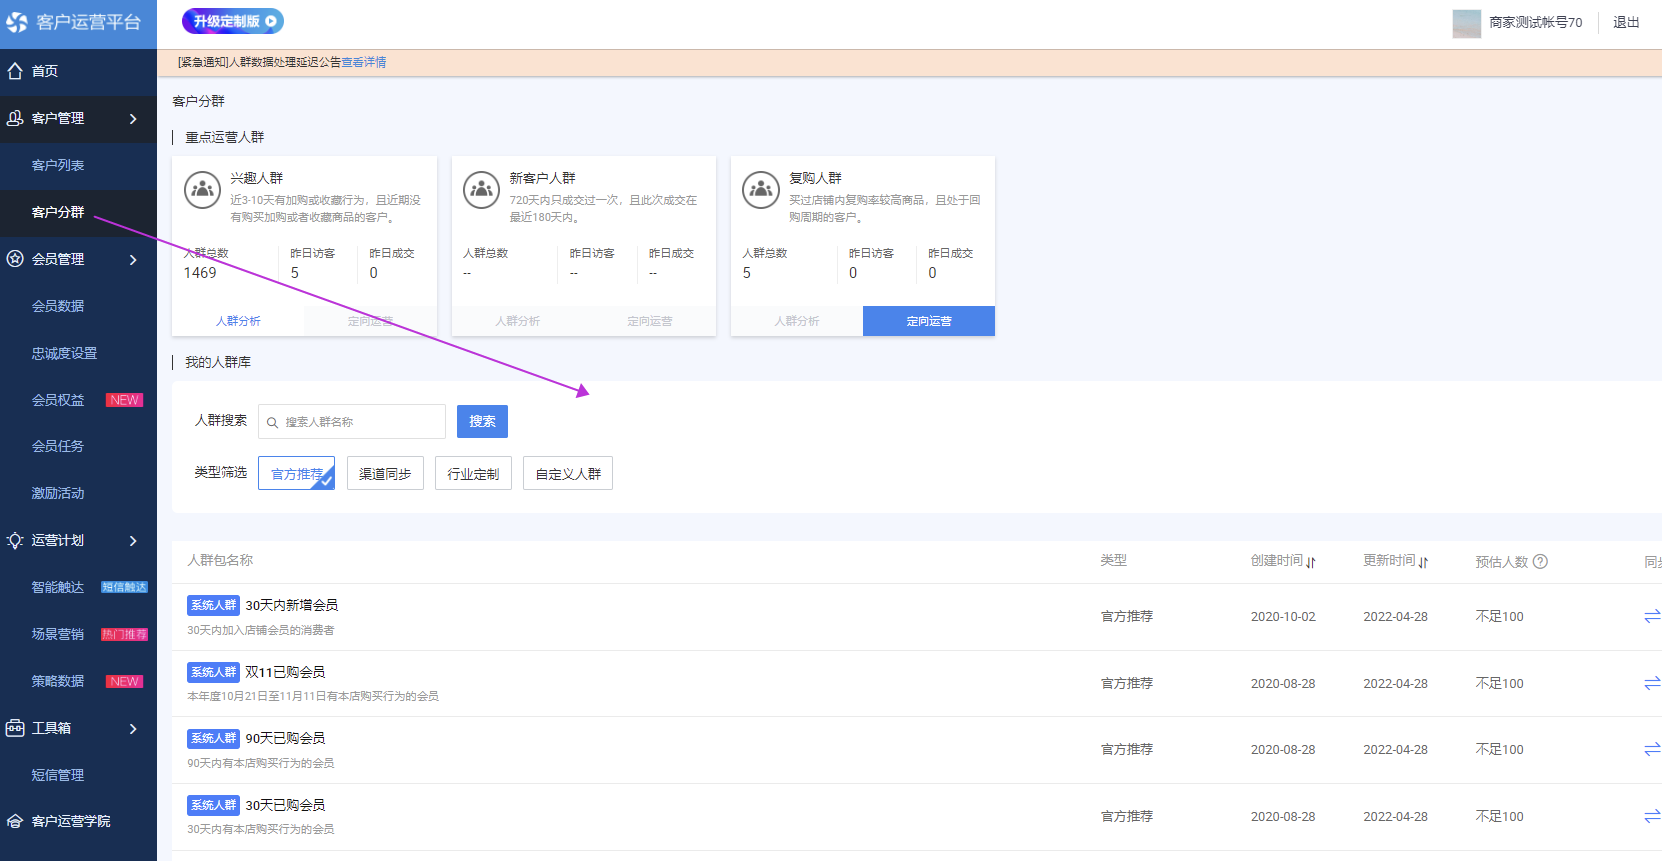This screenshot has width=1662, height=861.
Task: Click the 工具箱 toolbox icon
Action: point(15,728)
